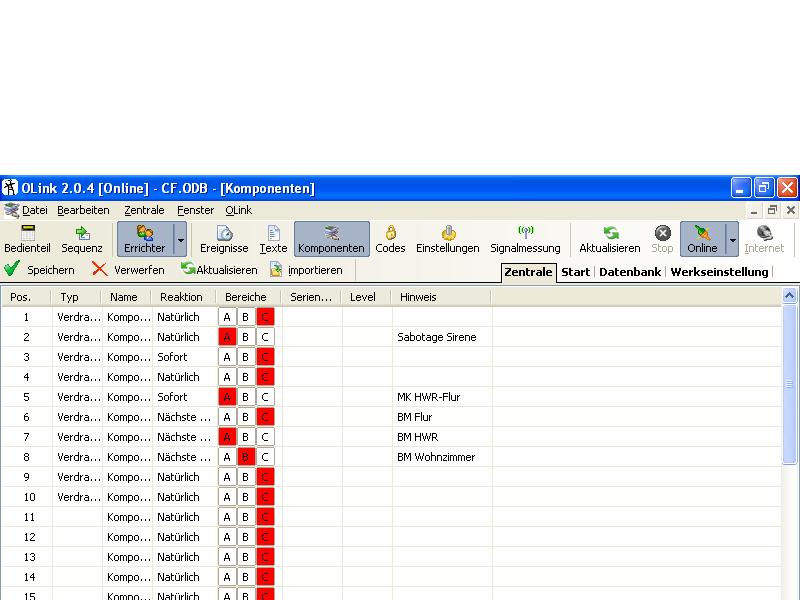Open the Texte editor icon
Viewport: 800px width, 600px height.
[273, 239]
